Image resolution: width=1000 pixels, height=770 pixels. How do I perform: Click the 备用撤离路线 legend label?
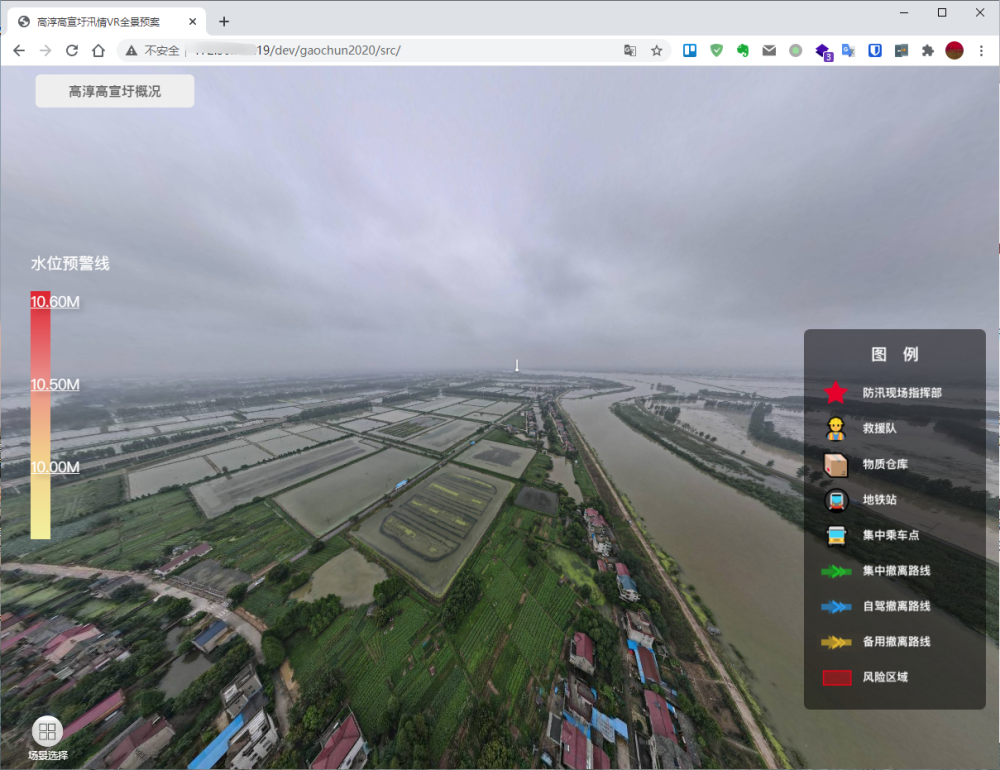(x=896, y=642)
